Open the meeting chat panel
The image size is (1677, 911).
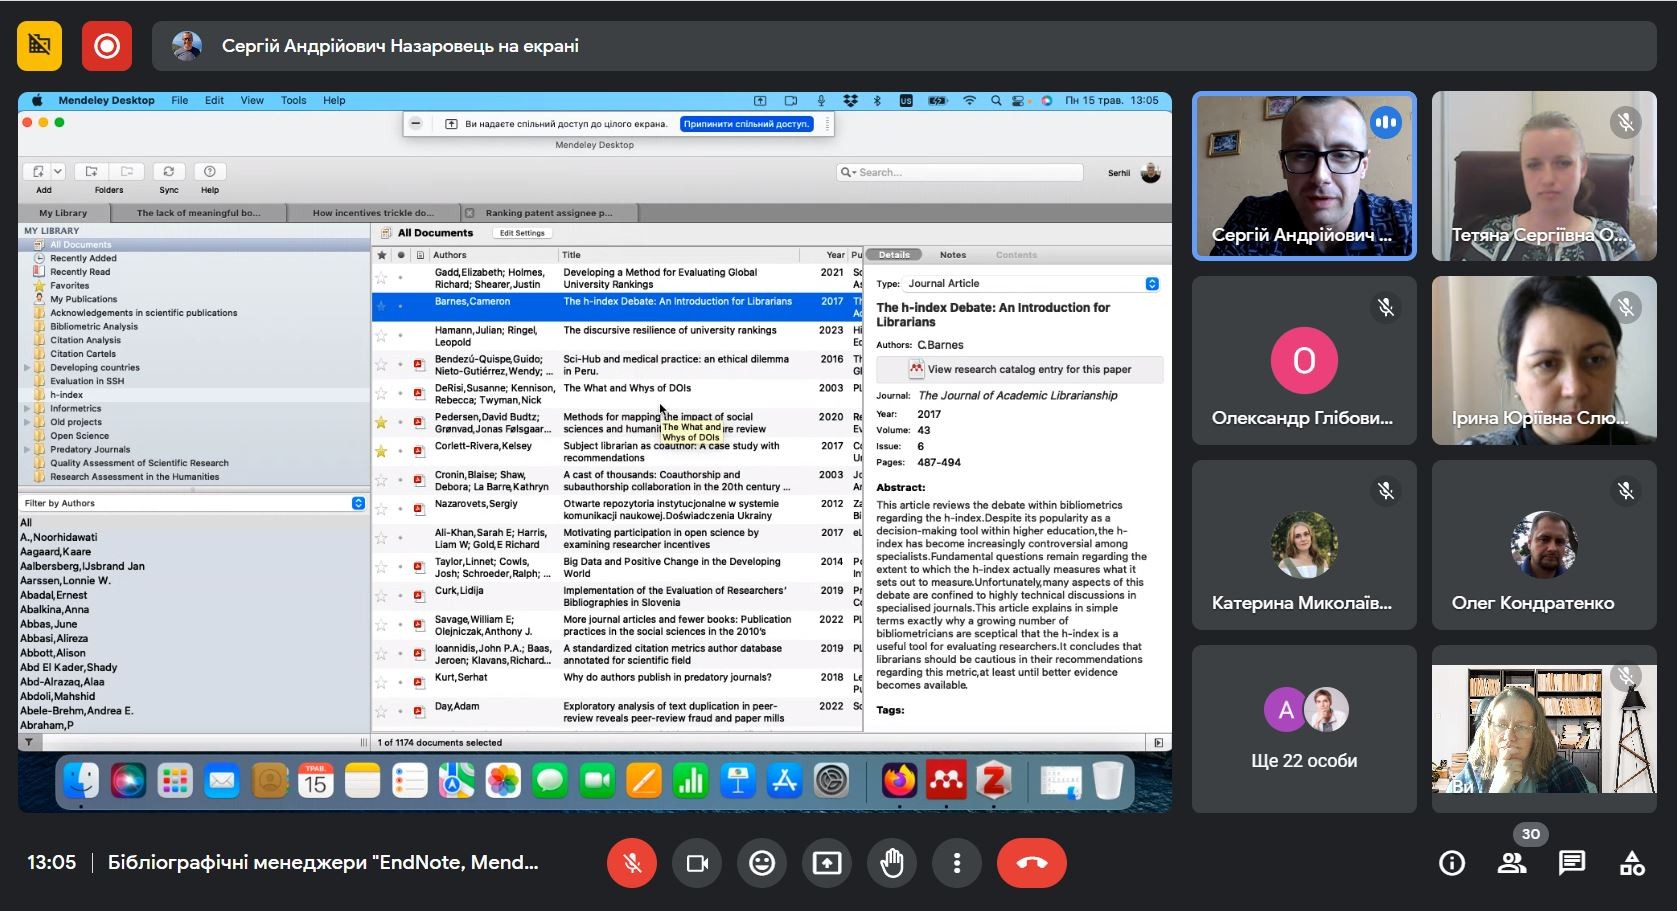pos(1571,863)
